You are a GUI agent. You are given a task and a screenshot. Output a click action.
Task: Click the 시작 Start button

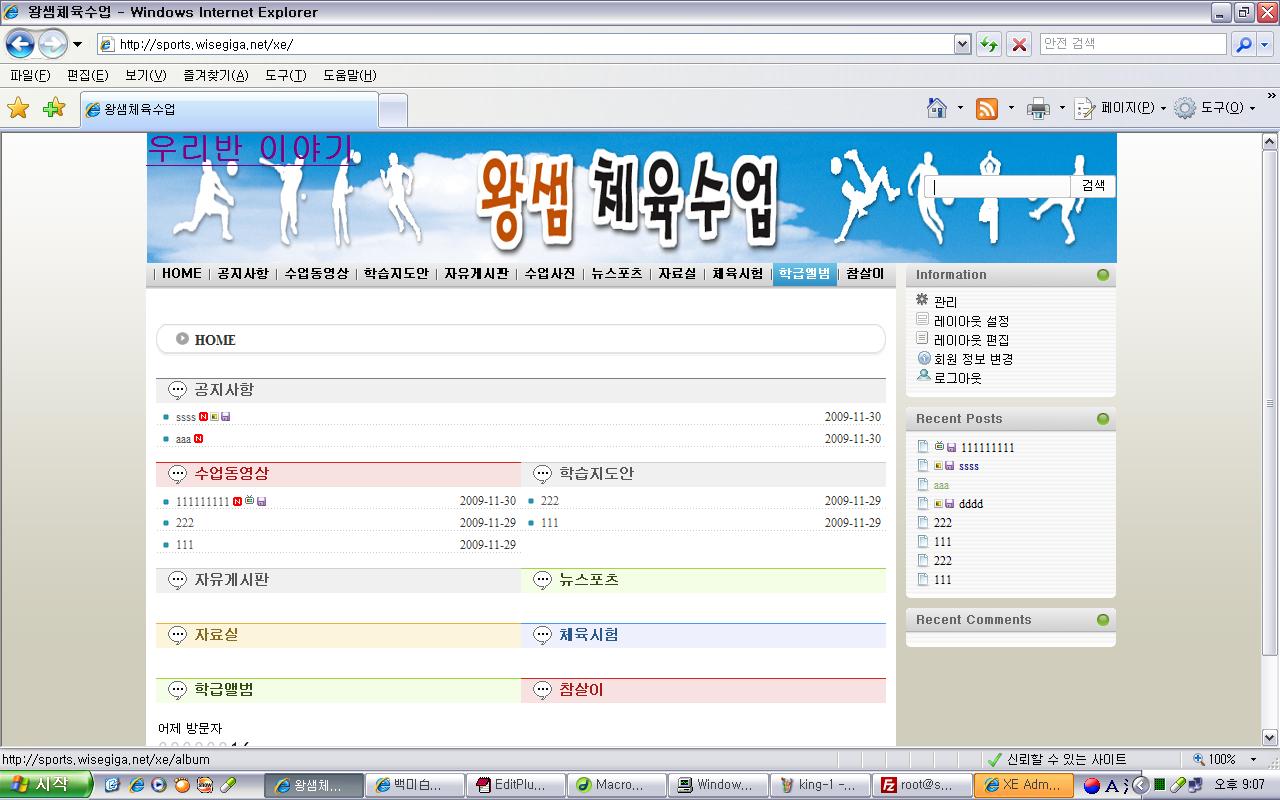[x=46, y=785]
